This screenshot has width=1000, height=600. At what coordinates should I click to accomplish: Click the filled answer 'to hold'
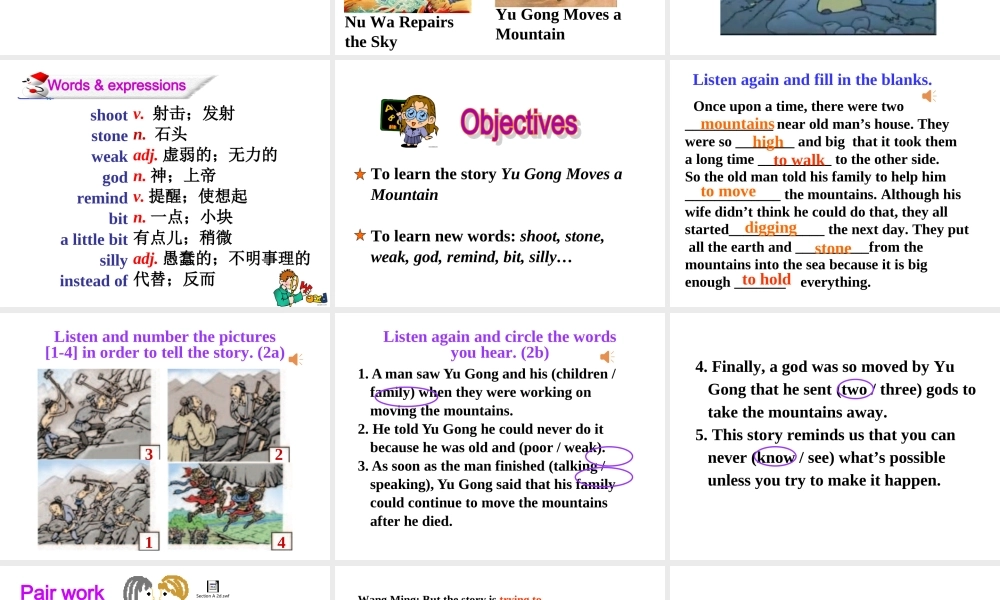coord(766,279)
